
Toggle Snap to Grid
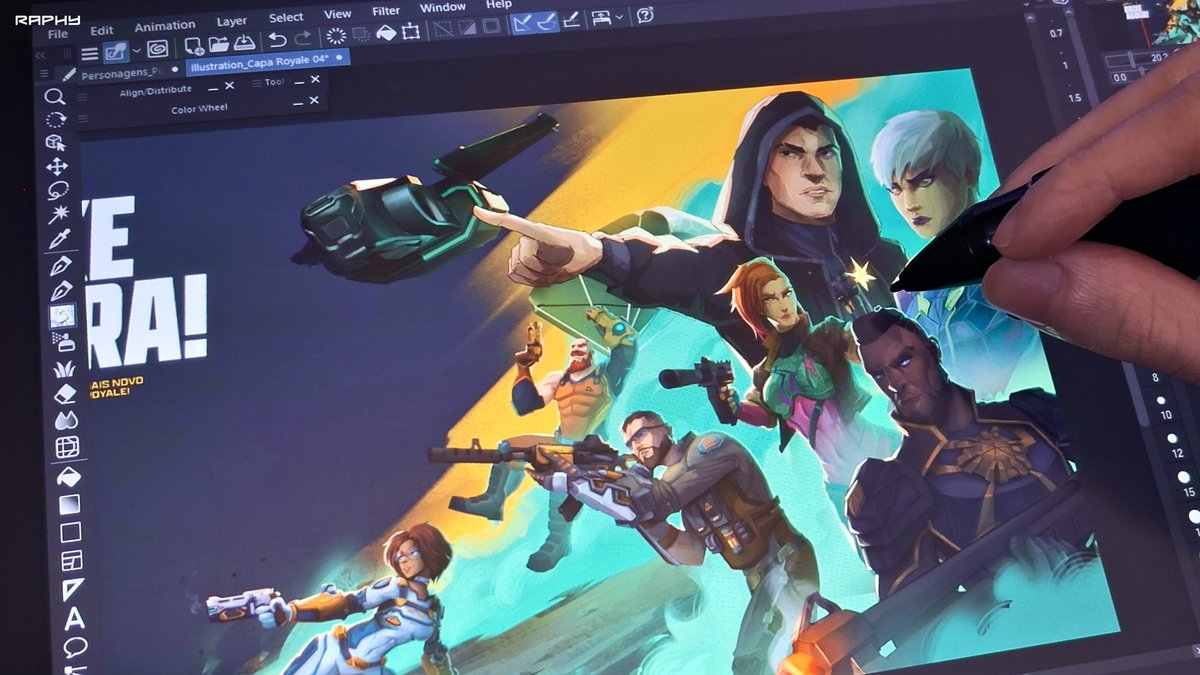[x=571, y=20]
